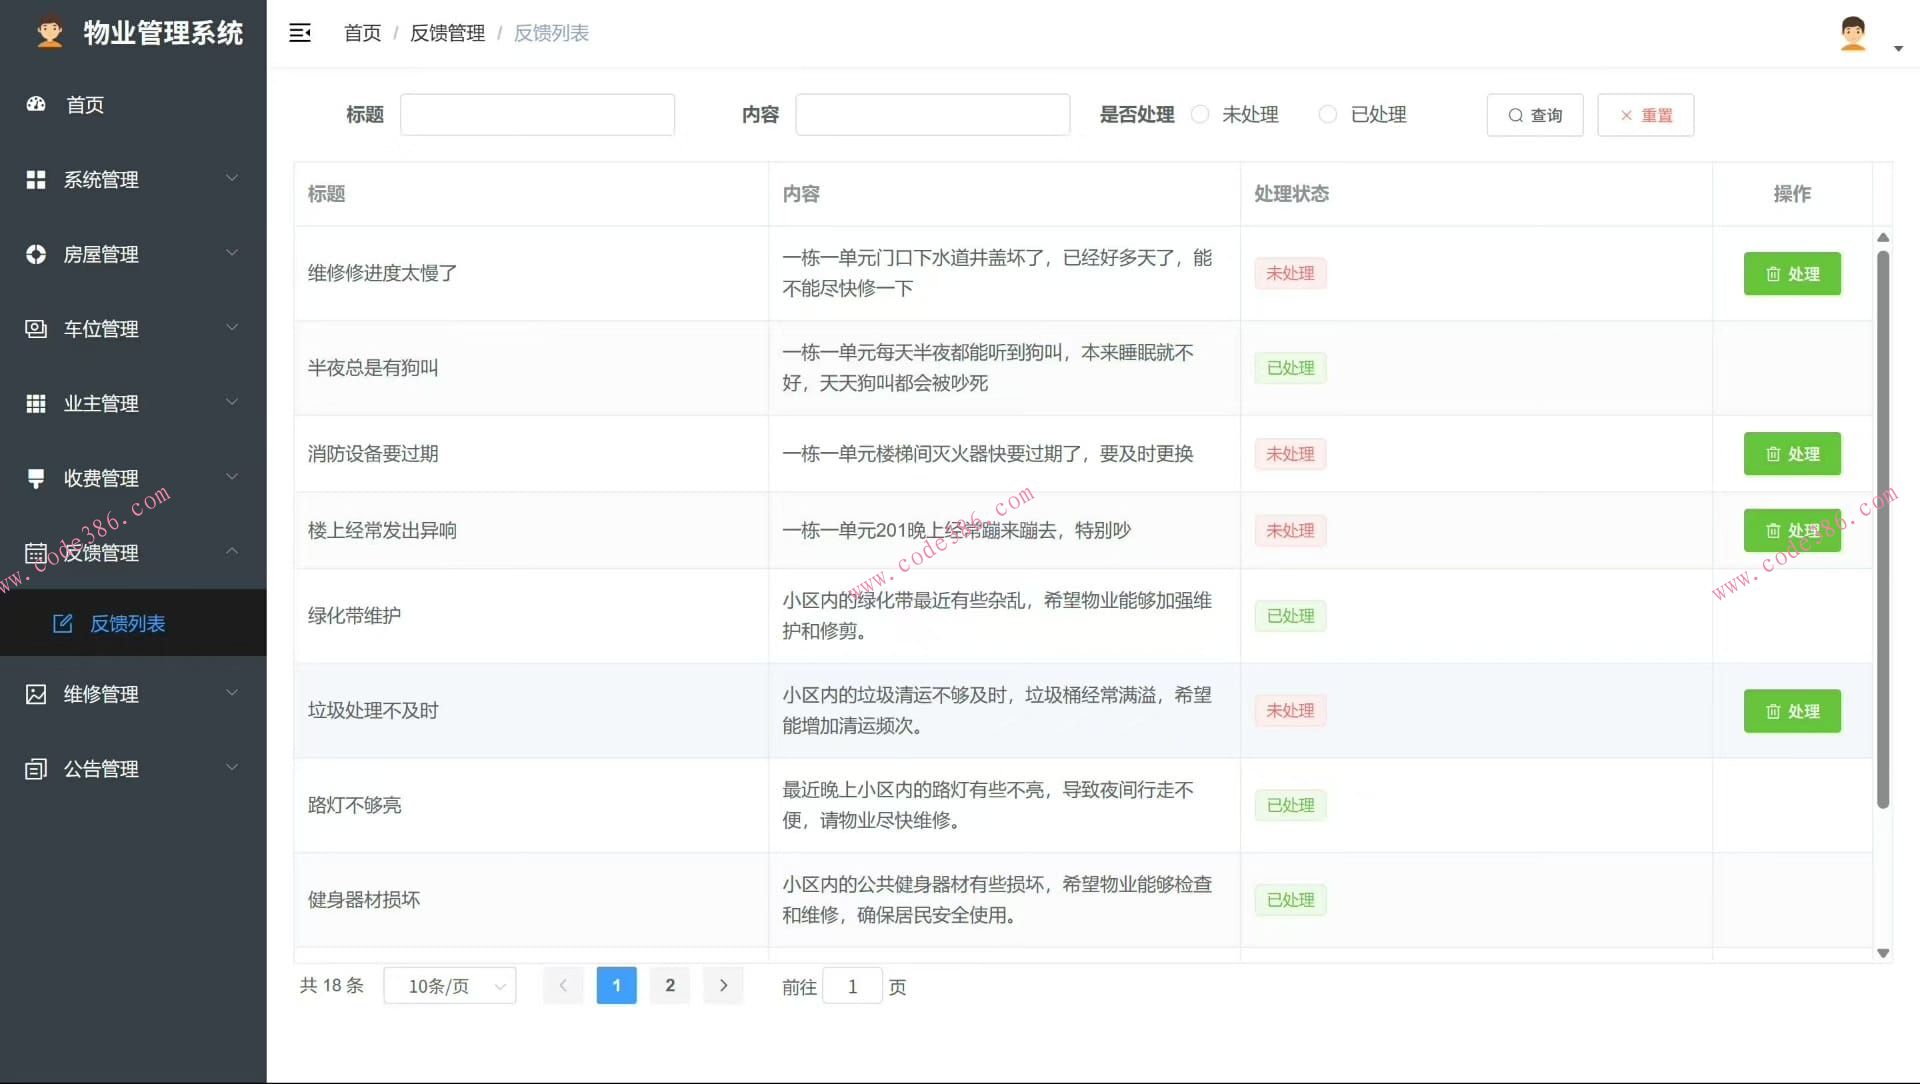Open 公告管理 from the sidebar
Screen dimensions: 1920x1084
click(102, 768)
